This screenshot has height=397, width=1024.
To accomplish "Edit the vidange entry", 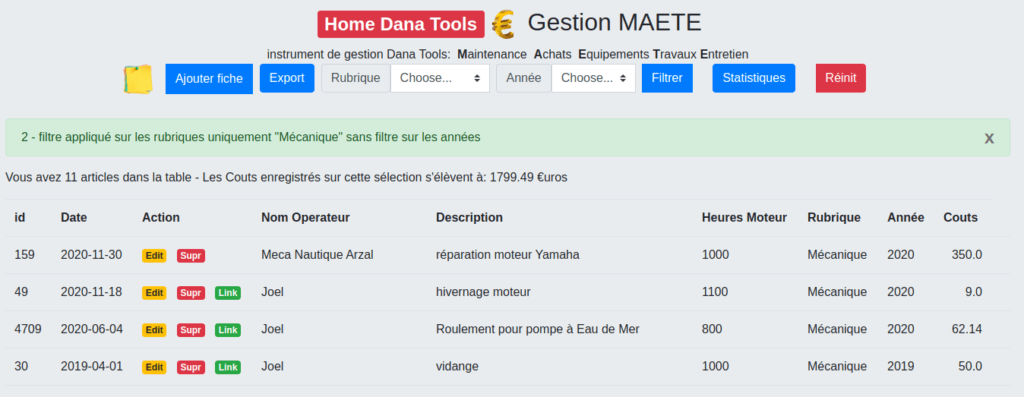I will pos(154,368).
